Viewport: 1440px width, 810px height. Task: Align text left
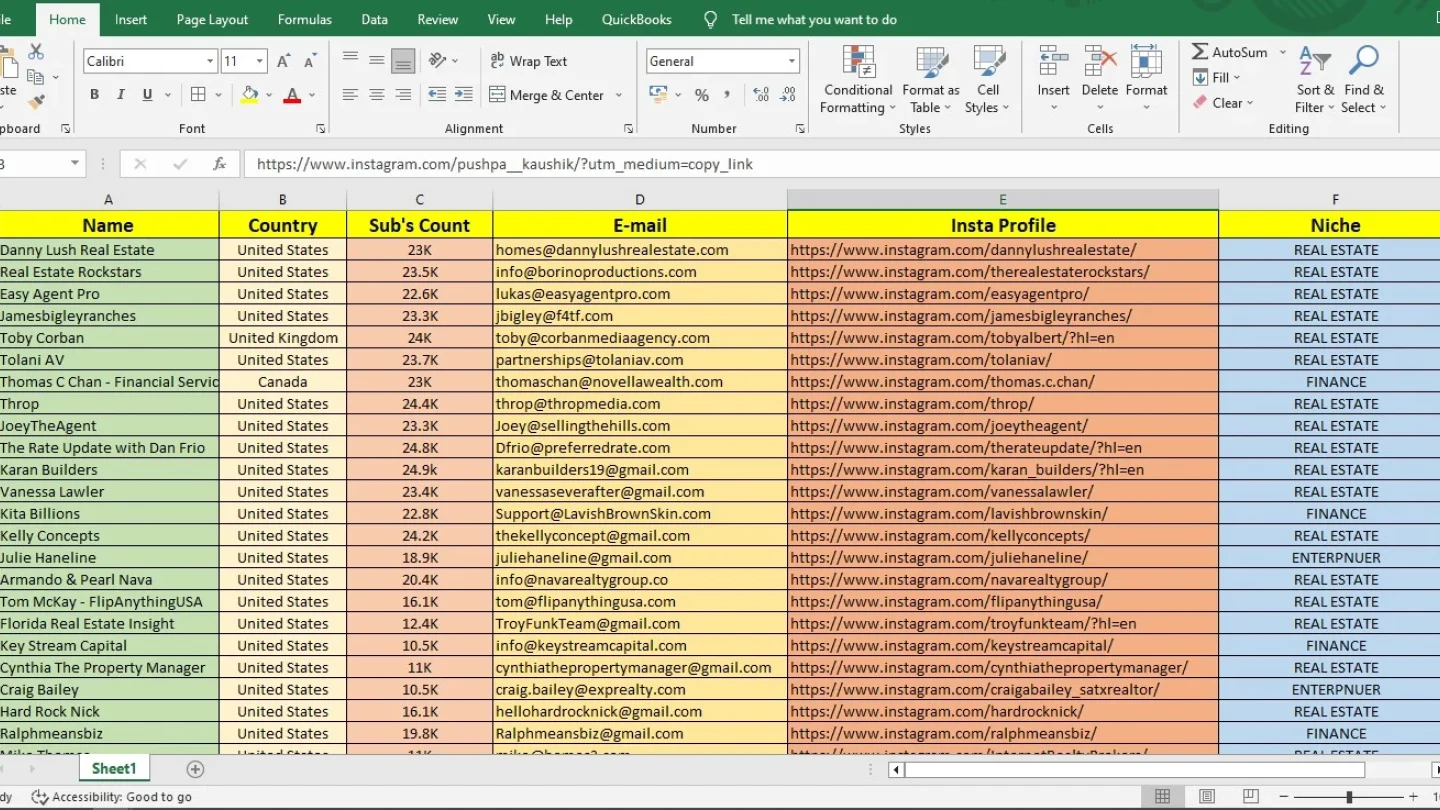(350, 95)
